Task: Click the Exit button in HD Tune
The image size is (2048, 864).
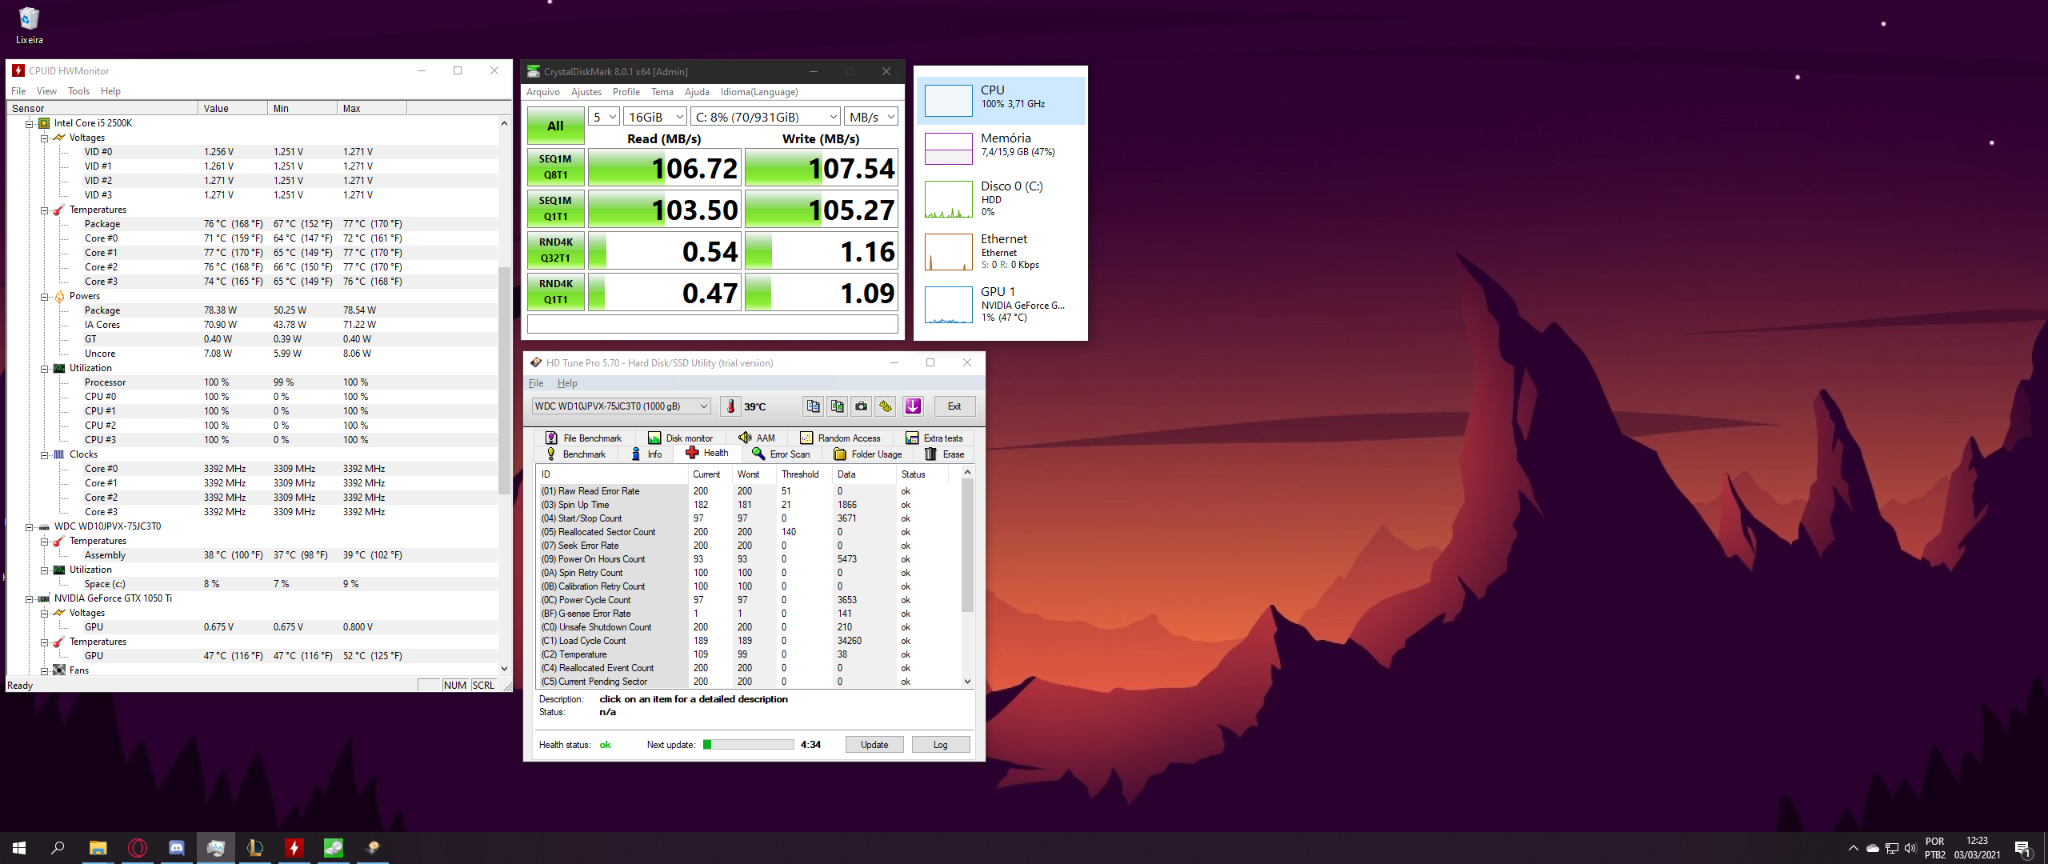Action: point(954,406)
